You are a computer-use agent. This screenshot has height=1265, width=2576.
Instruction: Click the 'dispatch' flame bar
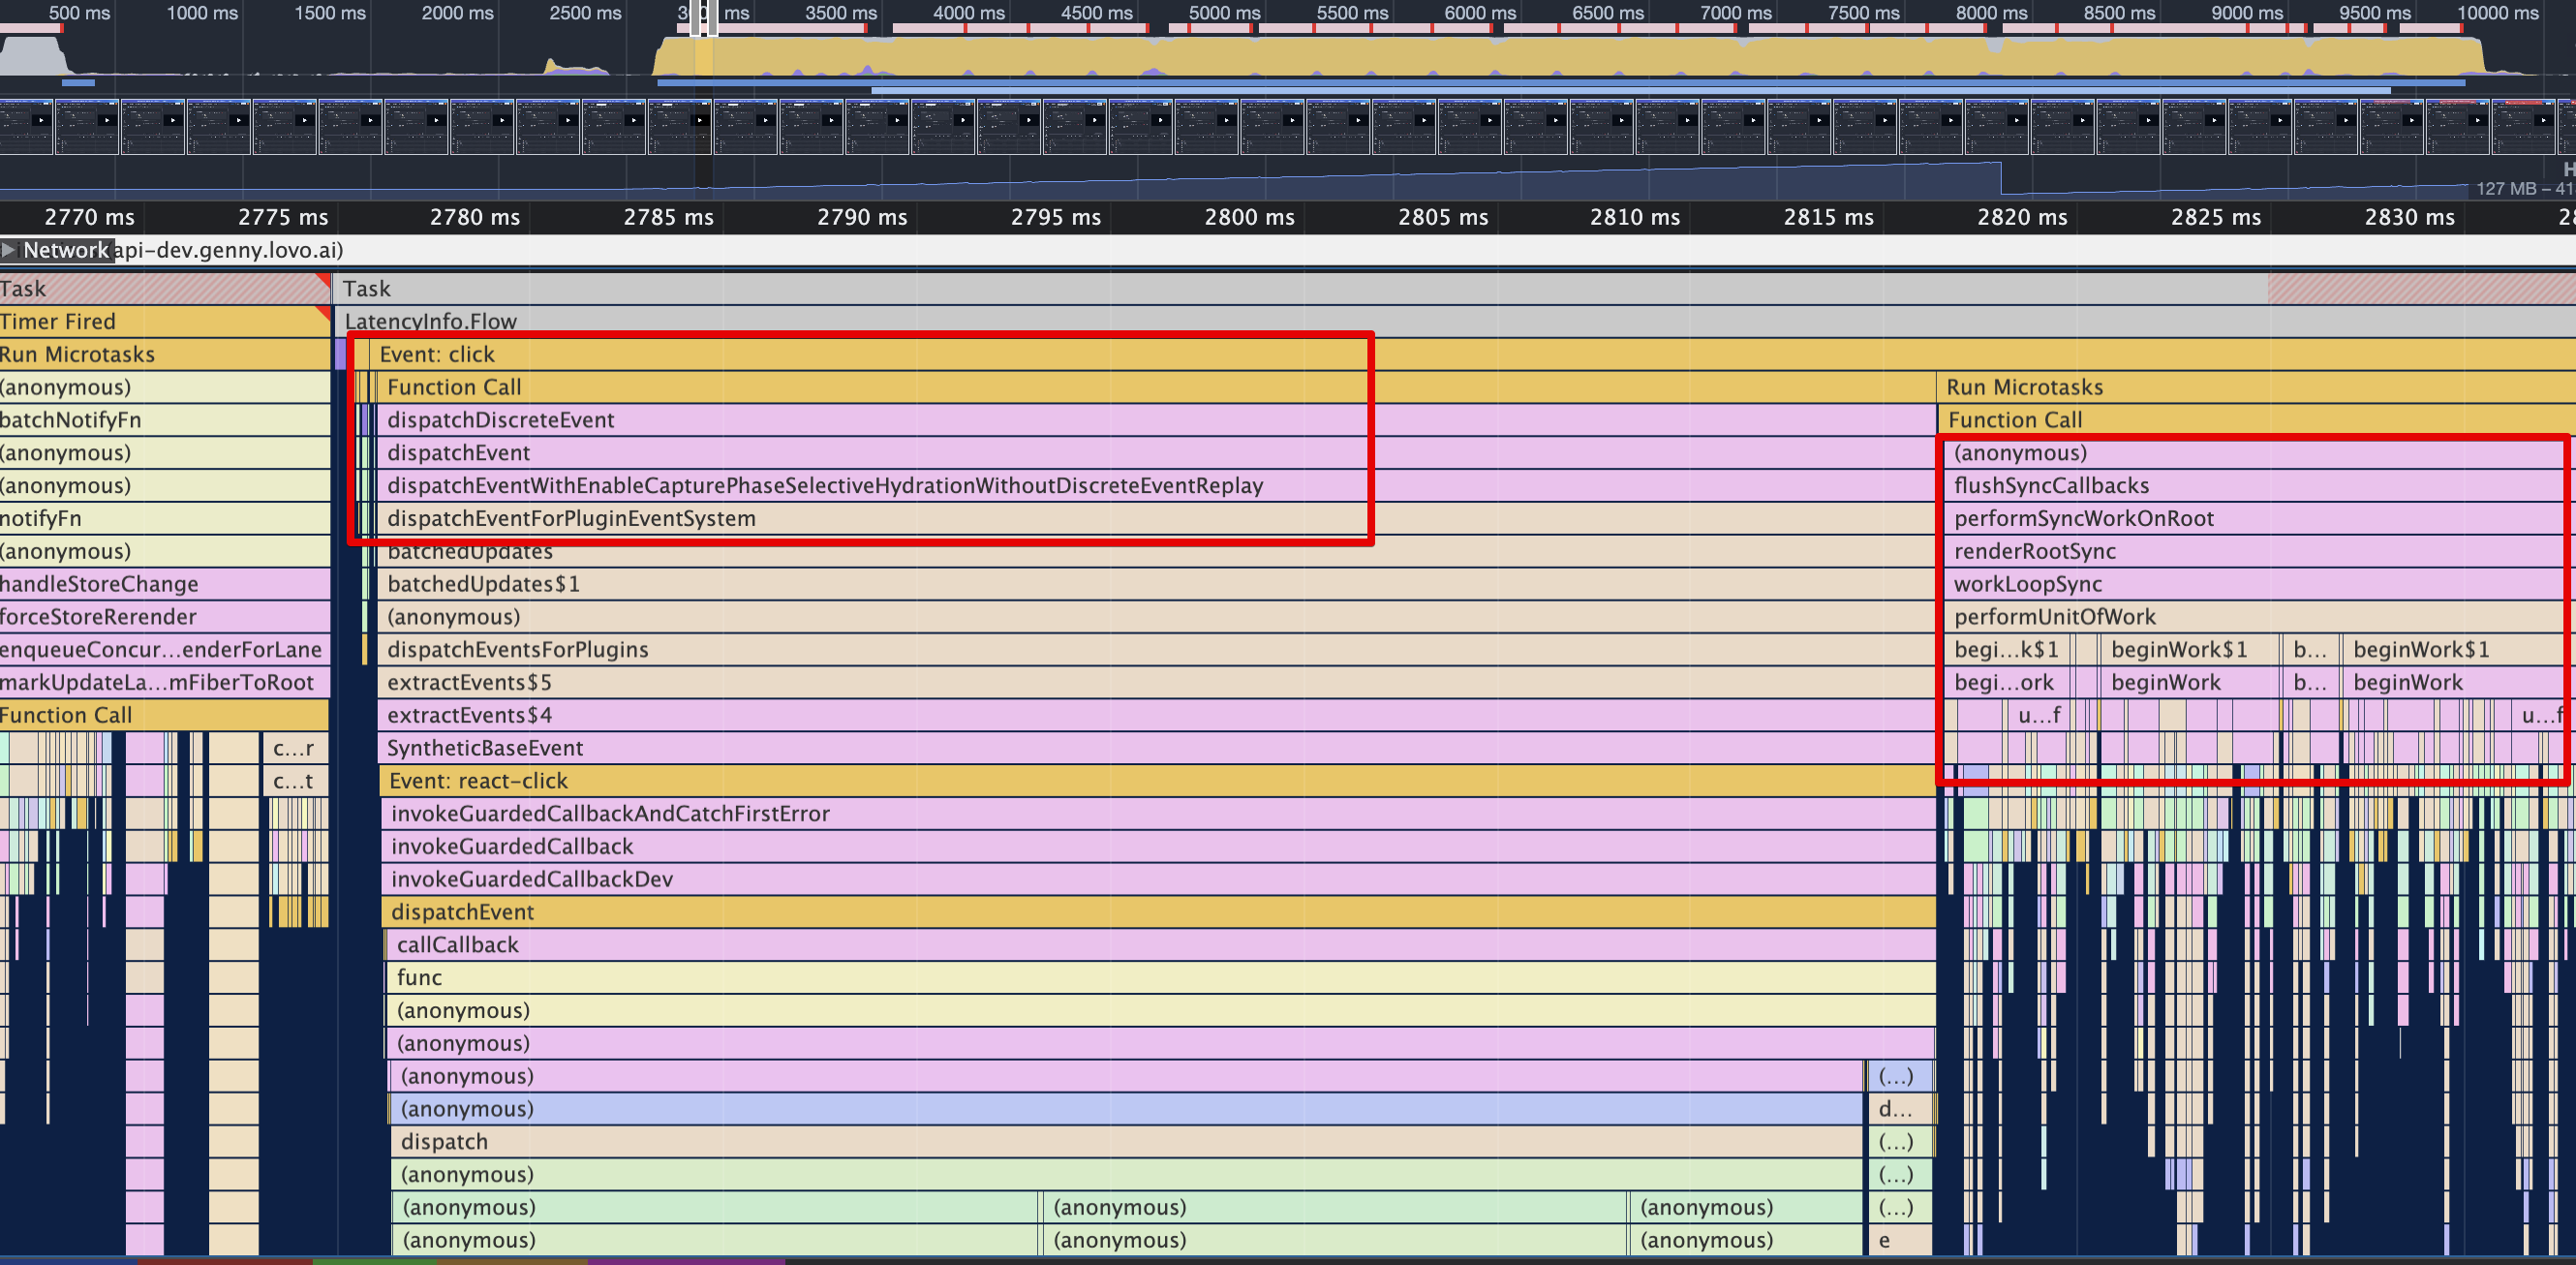tap(444, 1142)
